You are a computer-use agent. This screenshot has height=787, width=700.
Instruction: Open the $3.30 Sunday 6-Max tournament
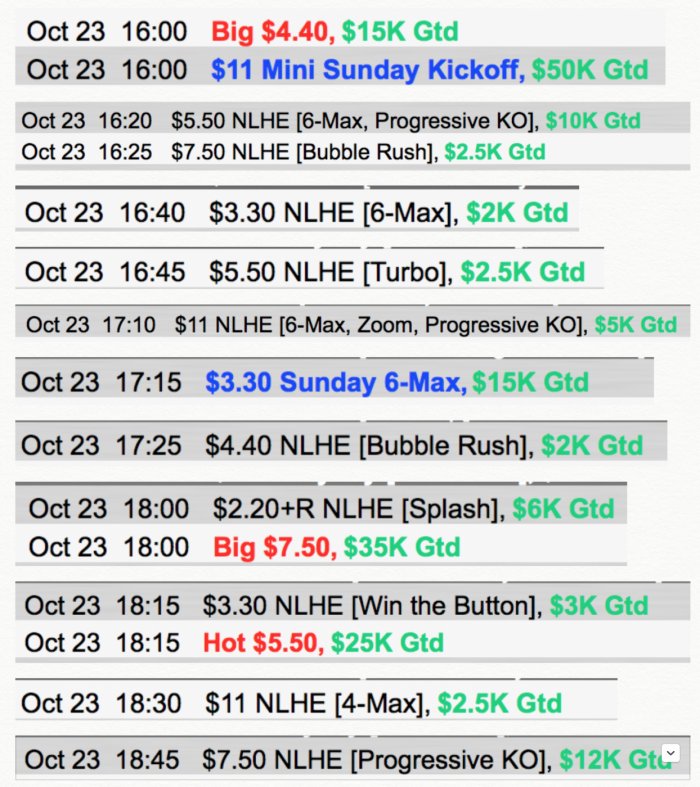click(334, 382)
